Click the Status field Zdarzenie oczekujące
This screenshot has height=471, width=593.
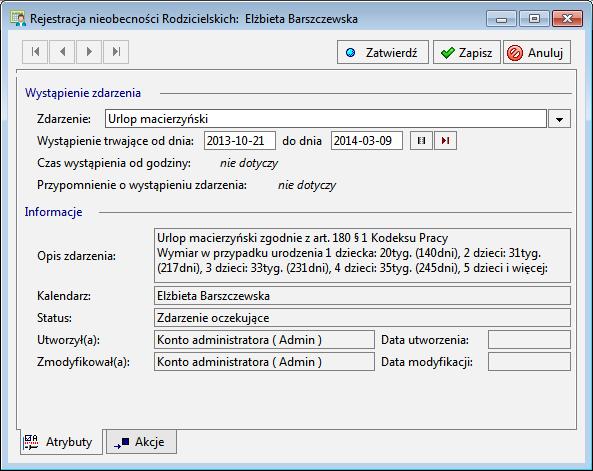tap(362, 318)
